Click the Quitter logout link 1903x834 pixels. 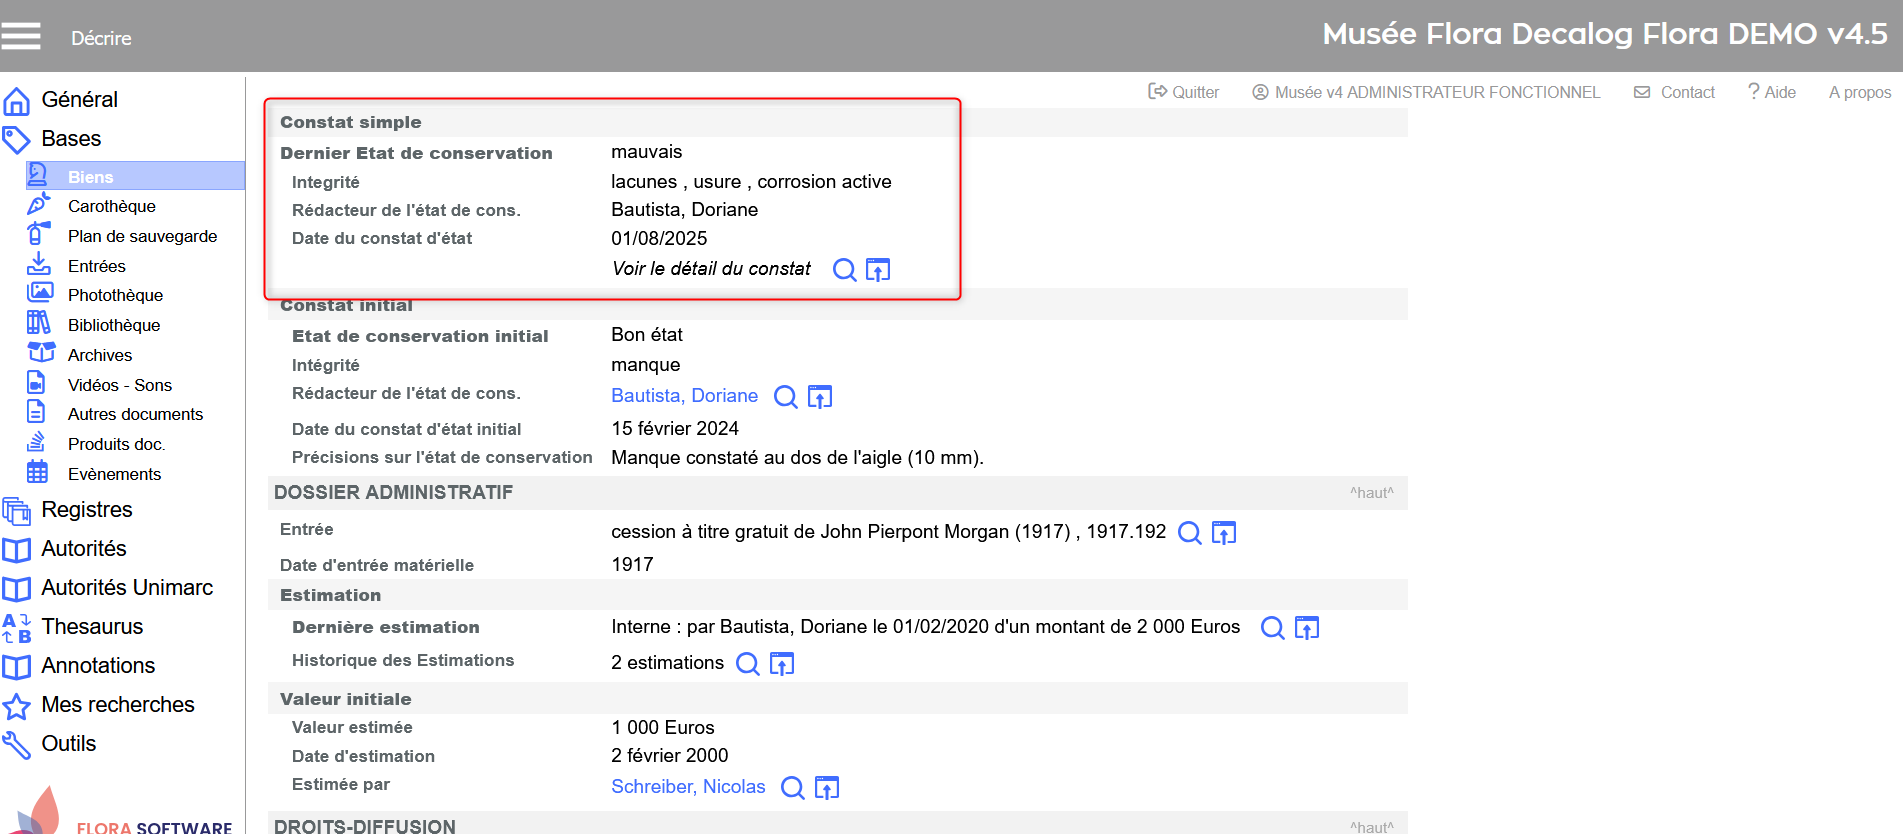1184,92
